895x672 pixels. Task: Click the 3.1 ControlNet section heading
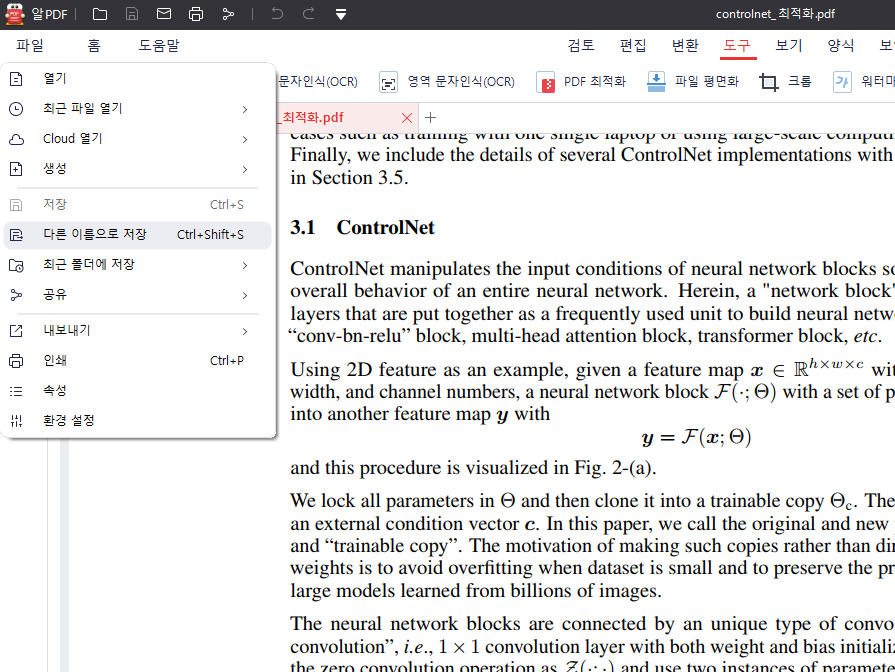tap(362, 227)
